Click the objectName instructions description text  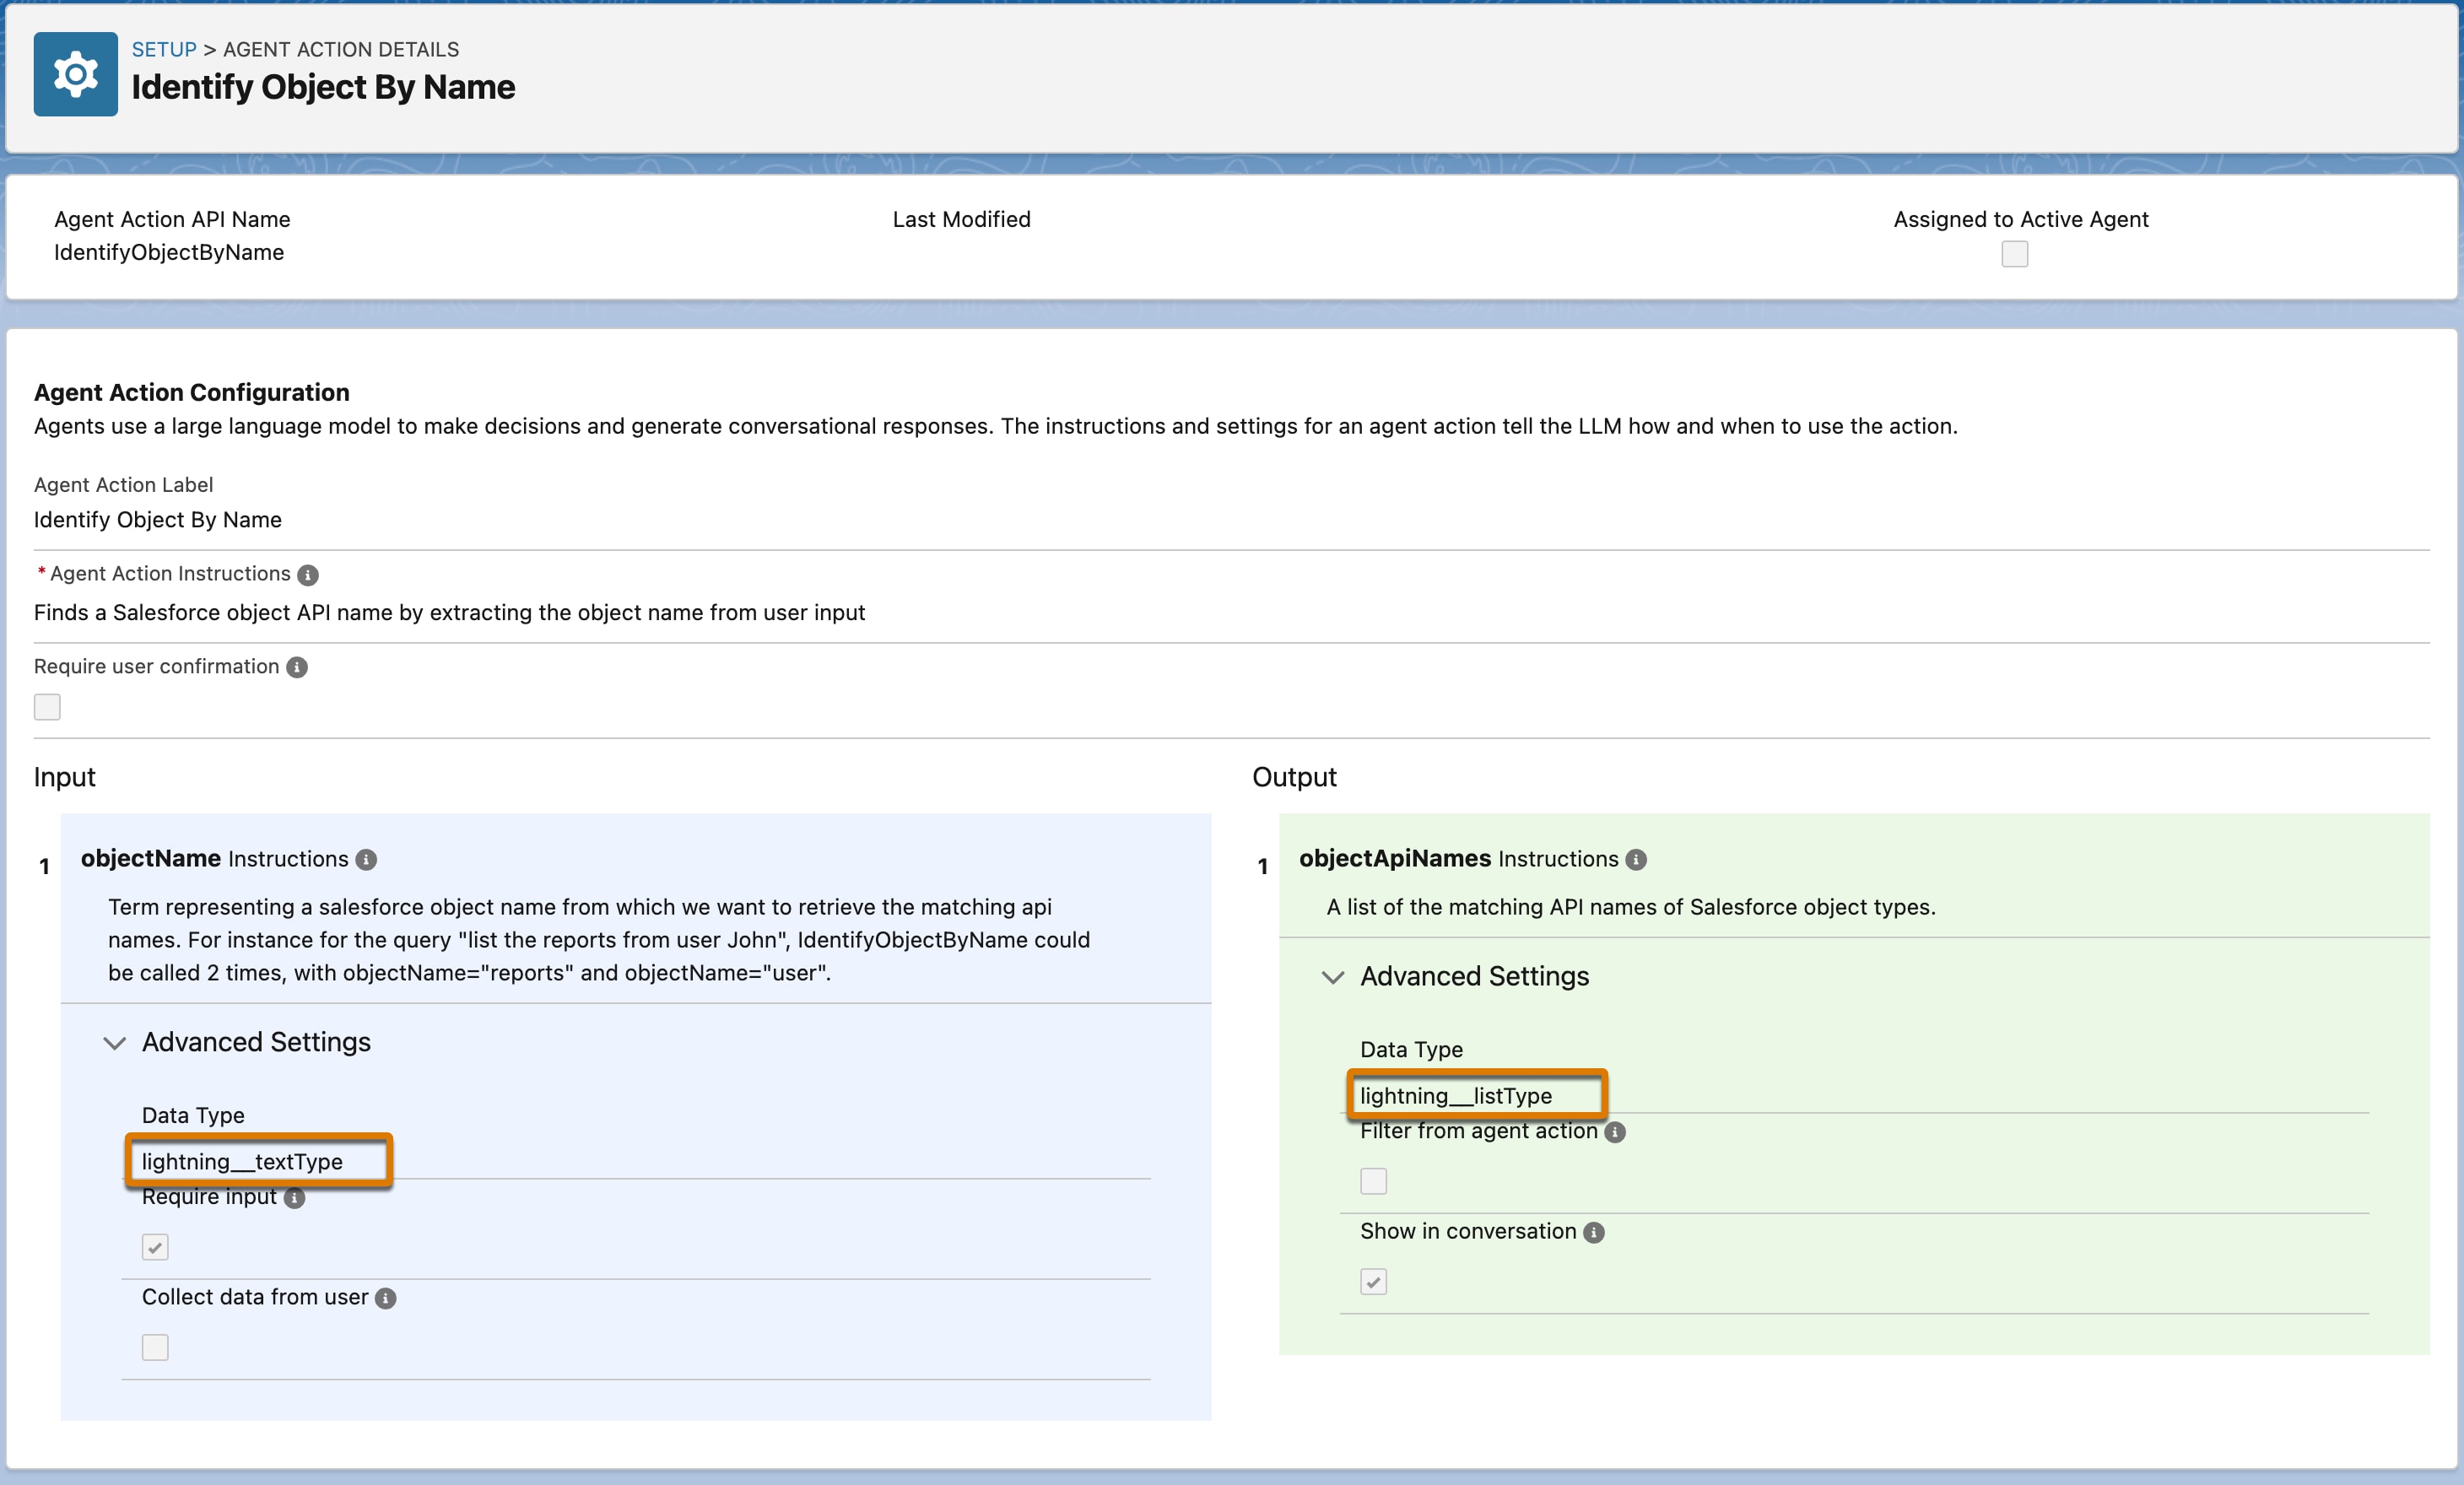(x=599, y=939)
